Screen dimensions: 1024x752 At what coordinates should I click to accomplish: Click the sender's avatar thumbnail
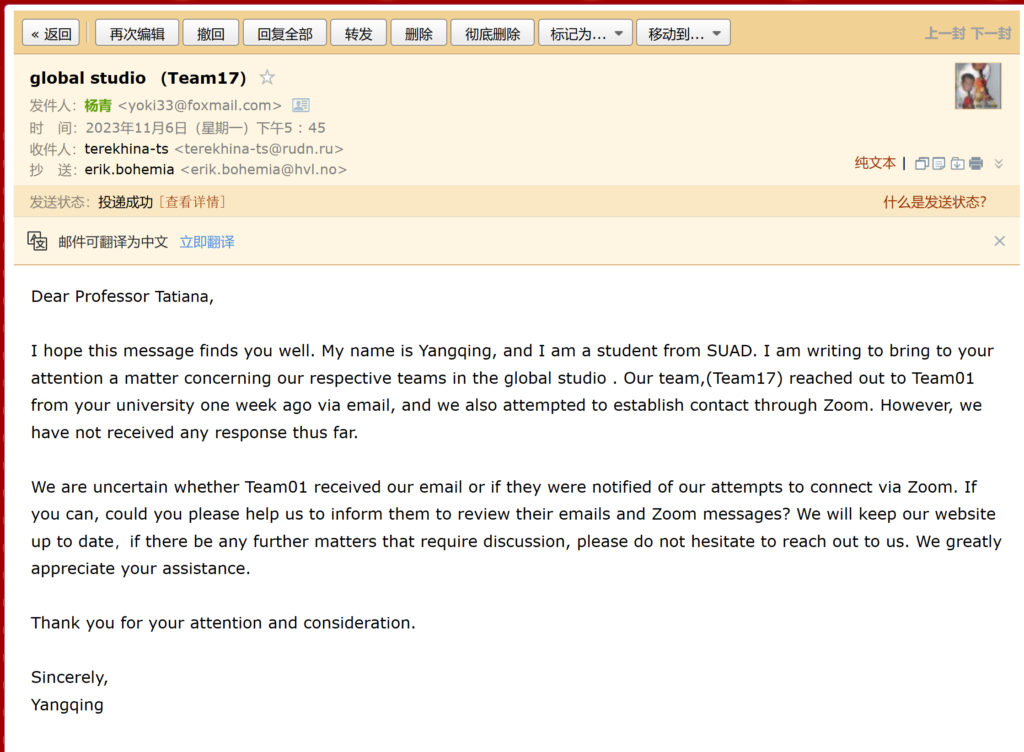tap(977, 86)
